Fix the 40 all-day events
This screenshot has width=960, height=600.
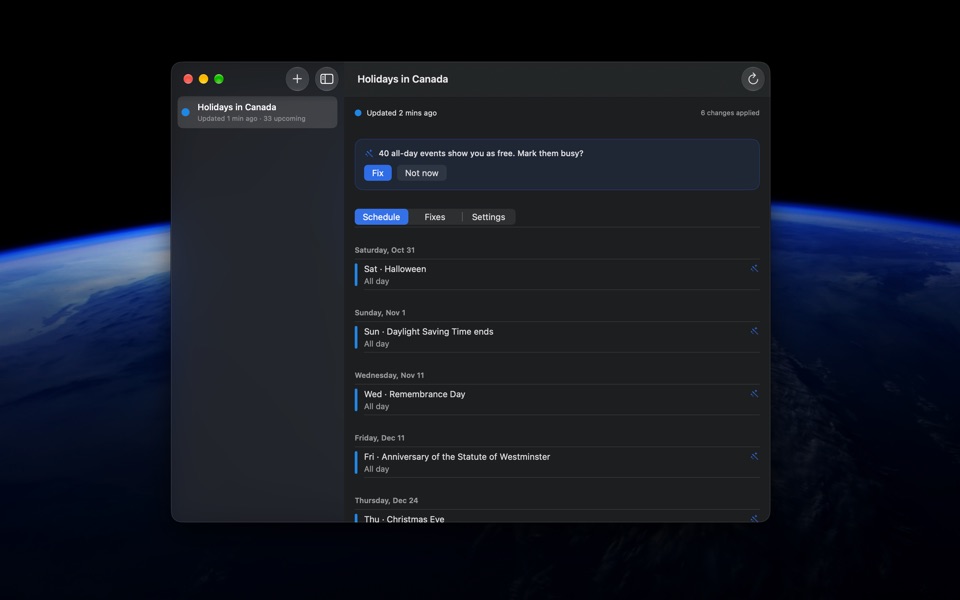378,173
